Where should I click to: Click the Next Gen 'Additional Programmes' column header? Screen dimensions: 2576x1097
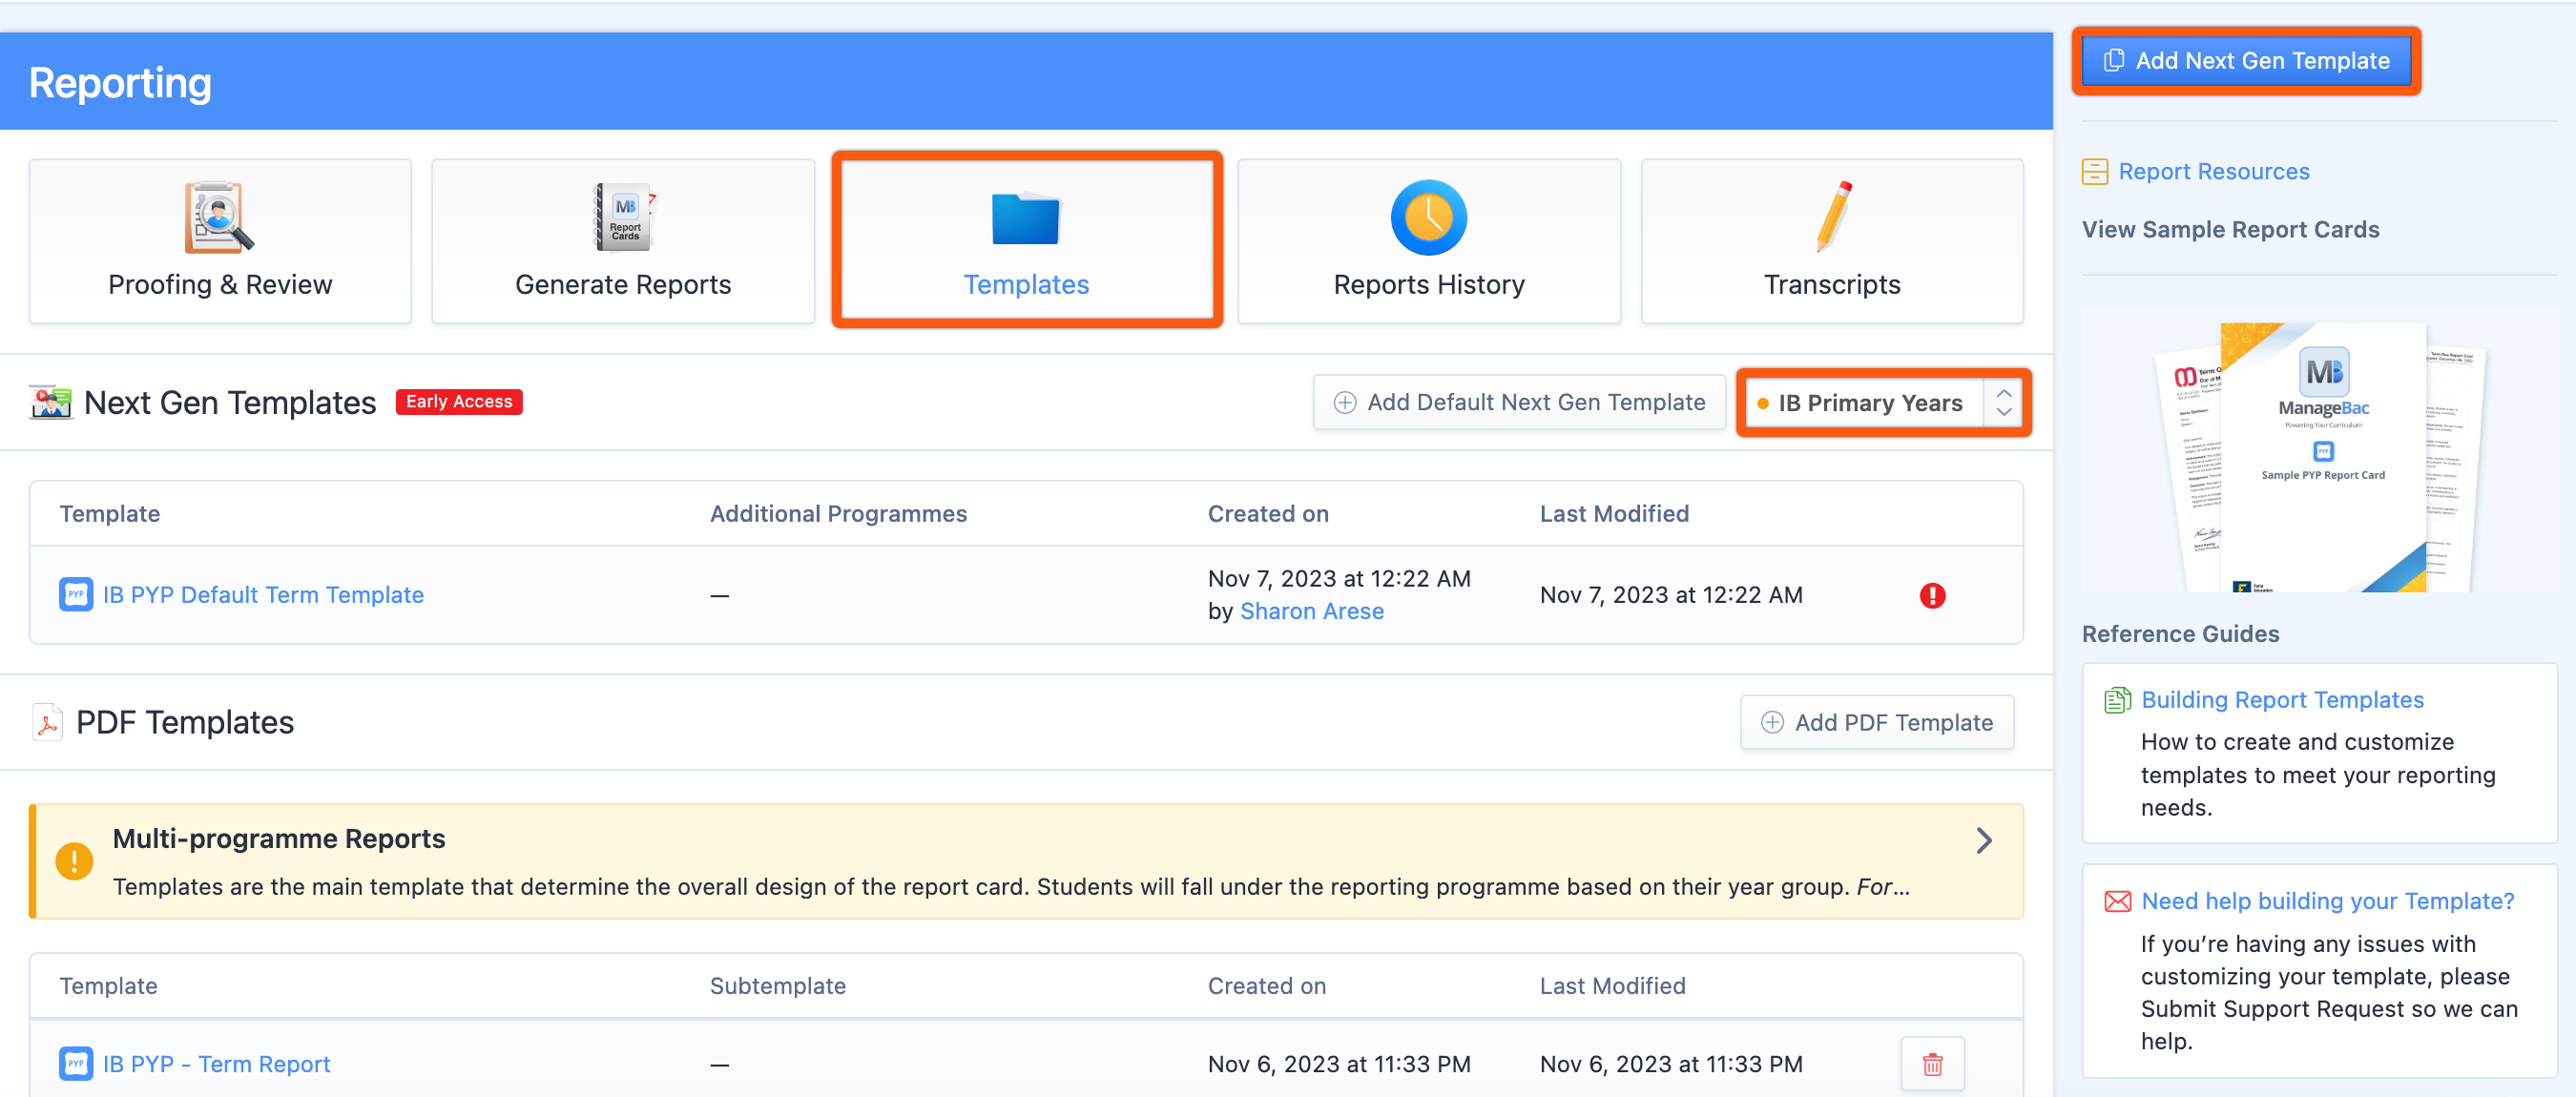pos(838,514)
